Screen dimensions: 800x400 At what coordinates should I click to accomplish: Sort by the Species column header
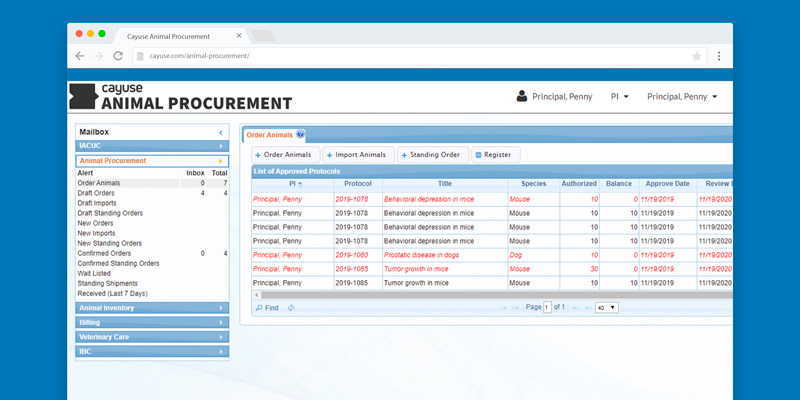coord(534,184)
